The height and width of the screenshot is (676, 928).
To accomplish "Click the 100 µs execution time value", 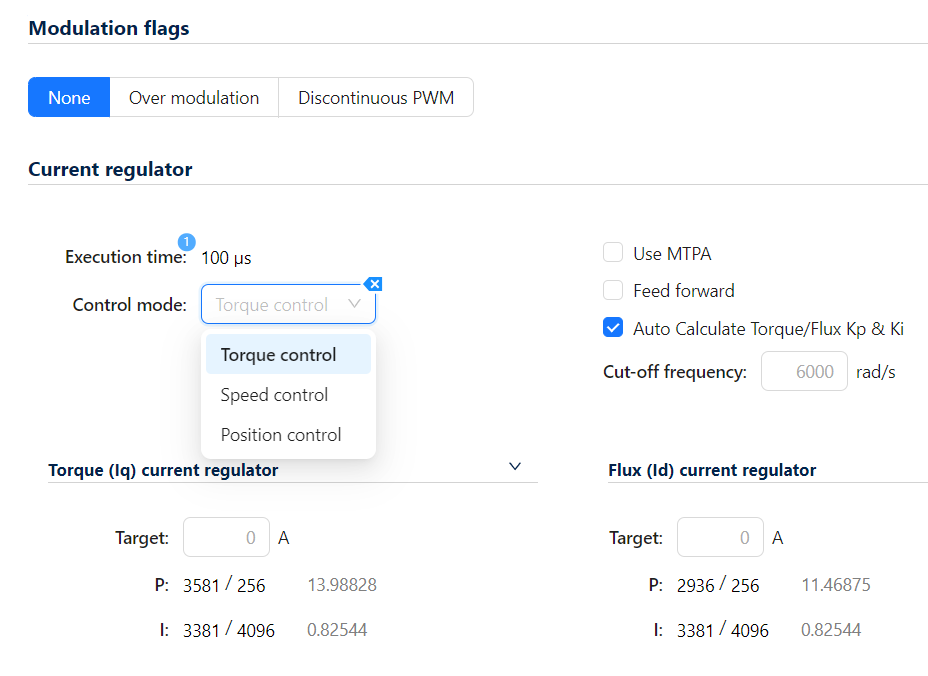I will pyautogui.click(x=226, y=258).
